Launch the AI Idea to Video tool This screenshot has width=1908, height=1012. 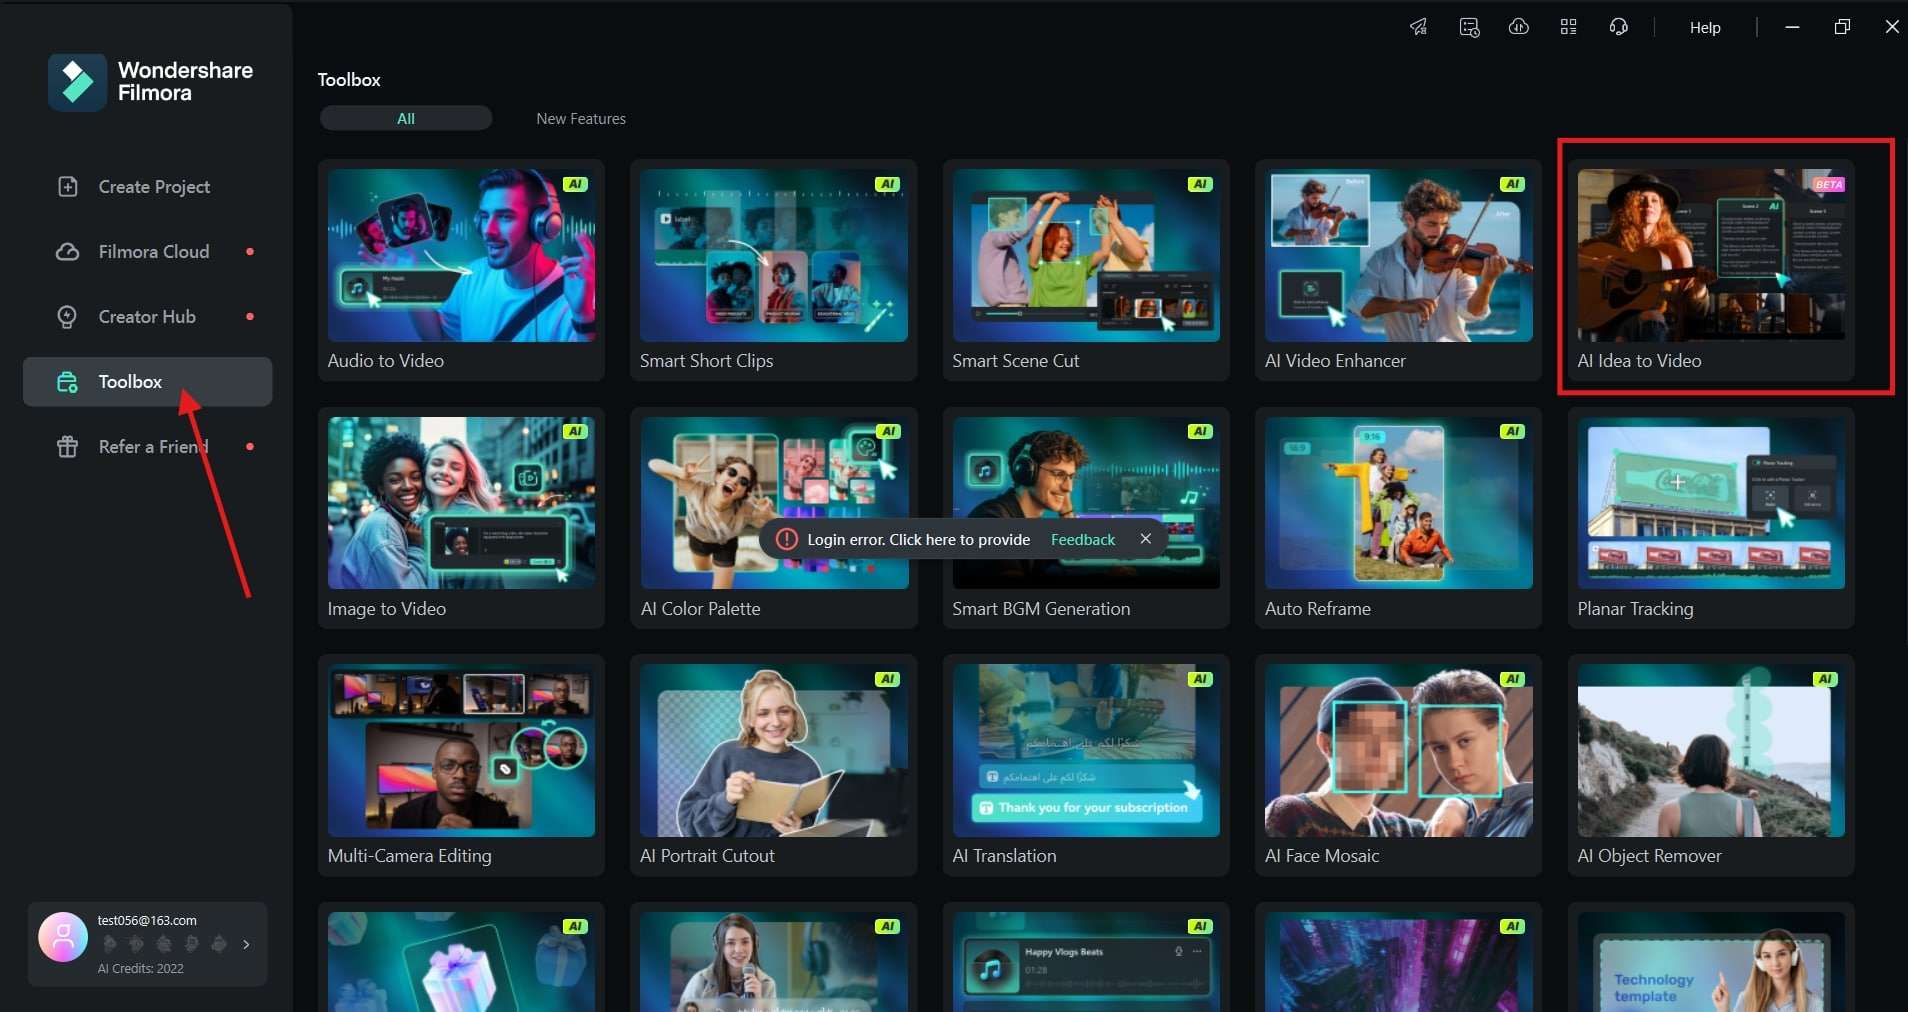[x=1711, y=270]
